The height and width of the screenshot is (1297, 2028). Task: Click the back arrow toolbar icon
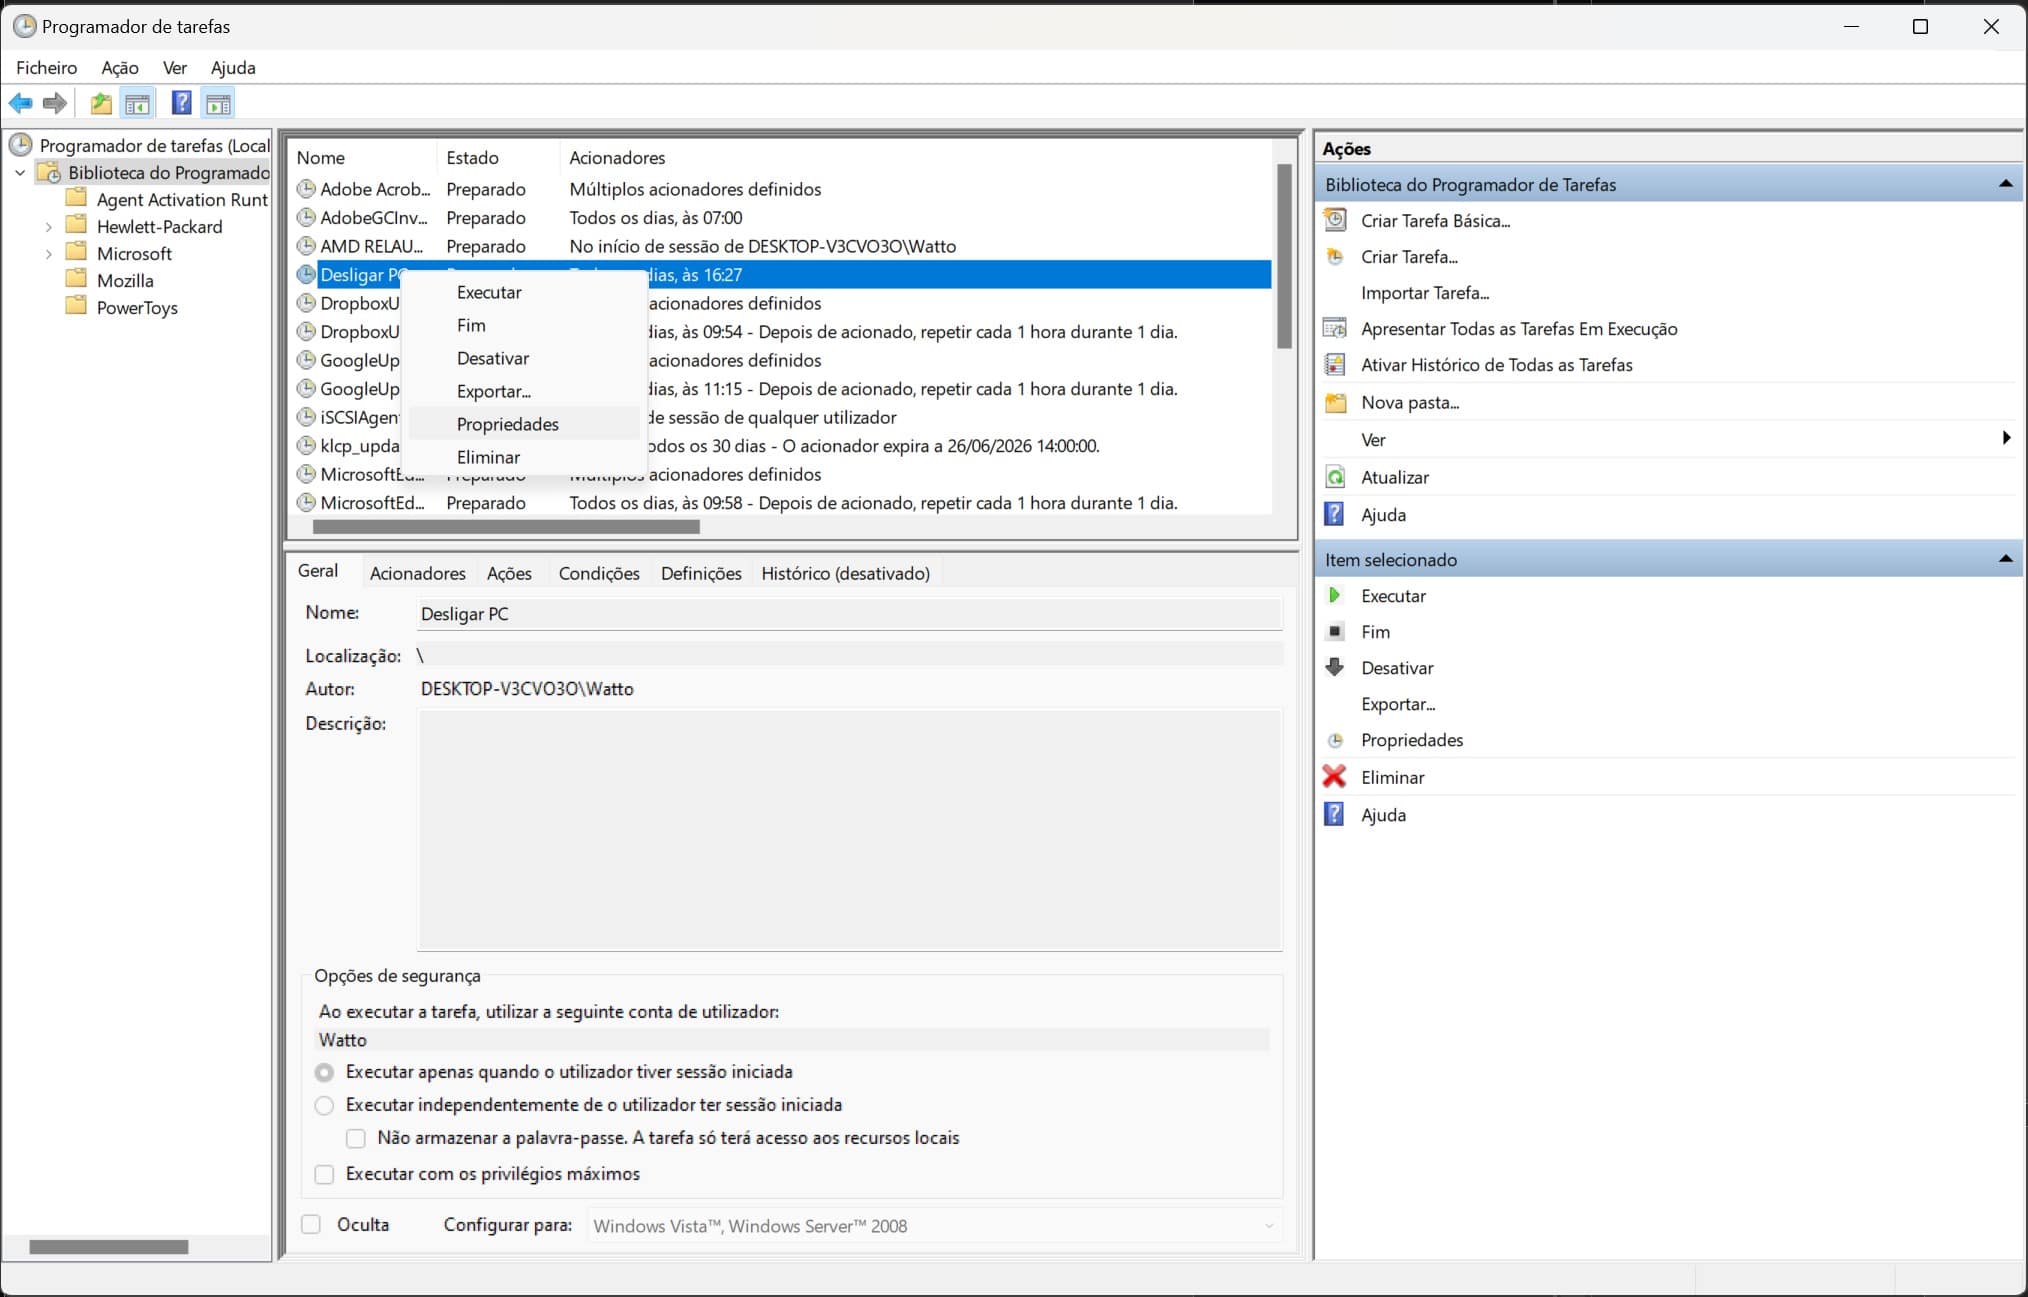point(20,103)
